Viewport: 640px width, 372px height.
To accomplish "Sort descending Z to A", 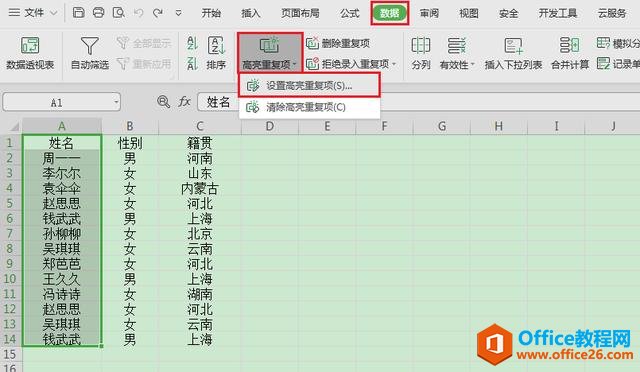I will click(x=192, y=64).
